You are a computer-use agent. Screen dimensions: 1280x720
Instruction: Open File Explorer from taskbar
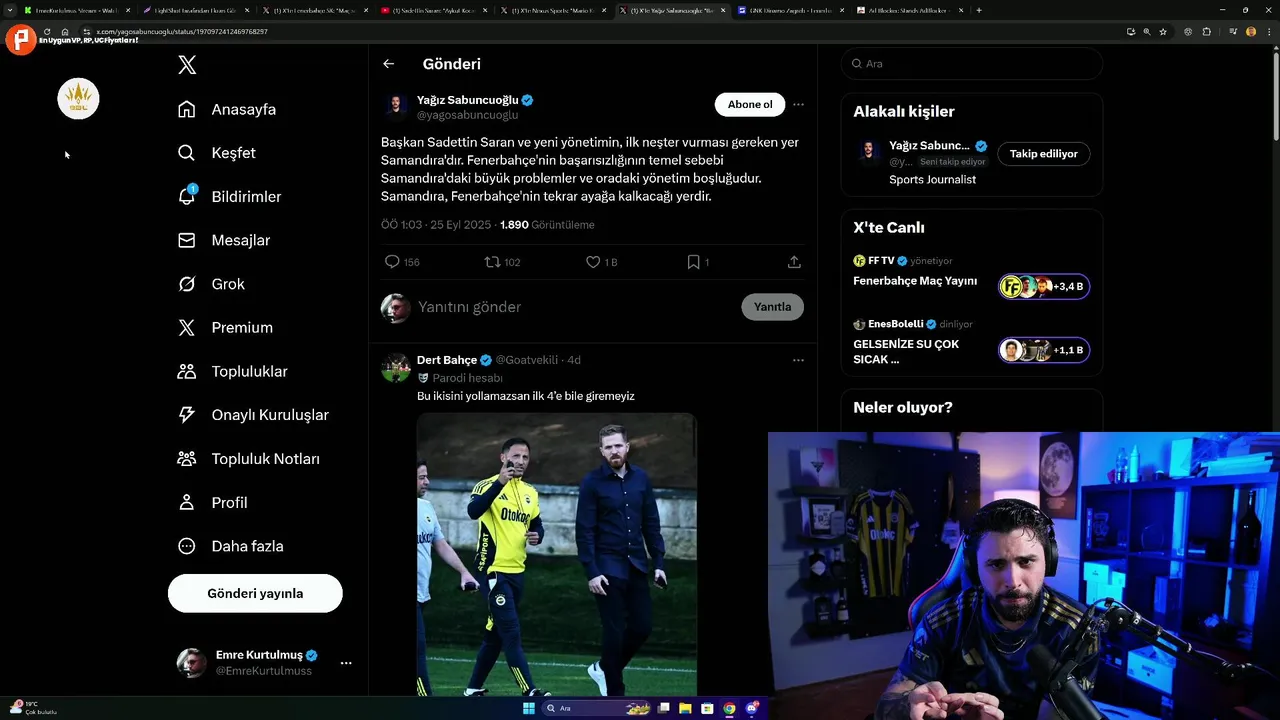click(x=685, y=708)
